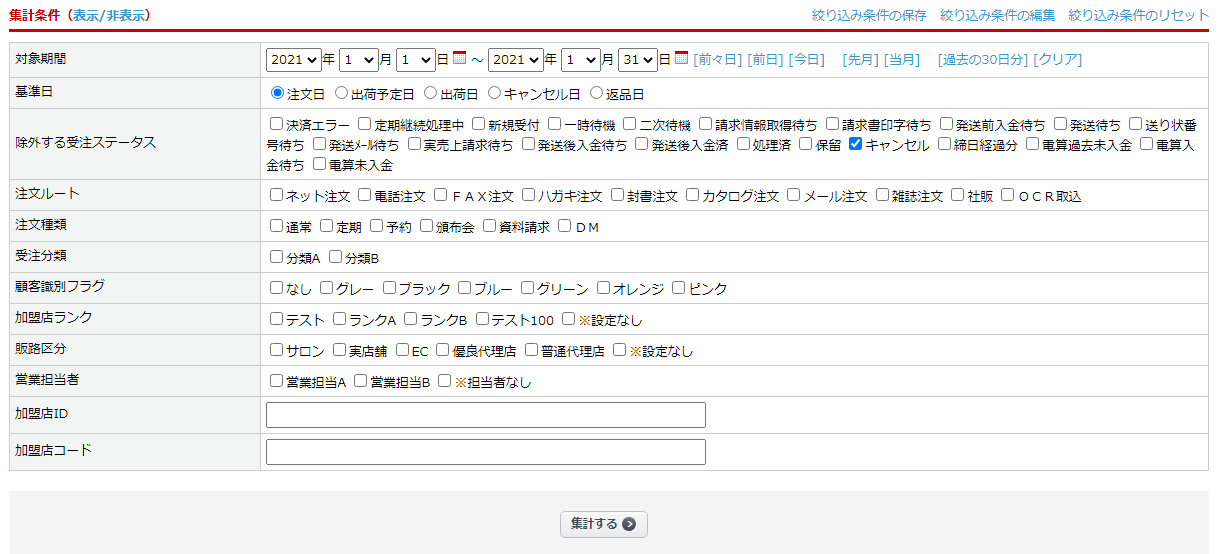Open the start date calendar picker icon
This screenshot has width=1222, height=554.
(460, 58)
